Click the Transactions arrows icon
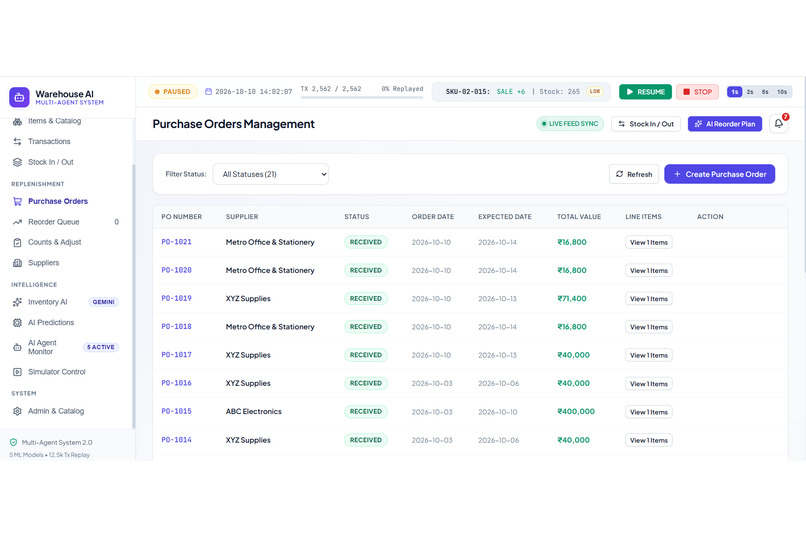Screen dimensions: 806x537 (x=17, y=141)
